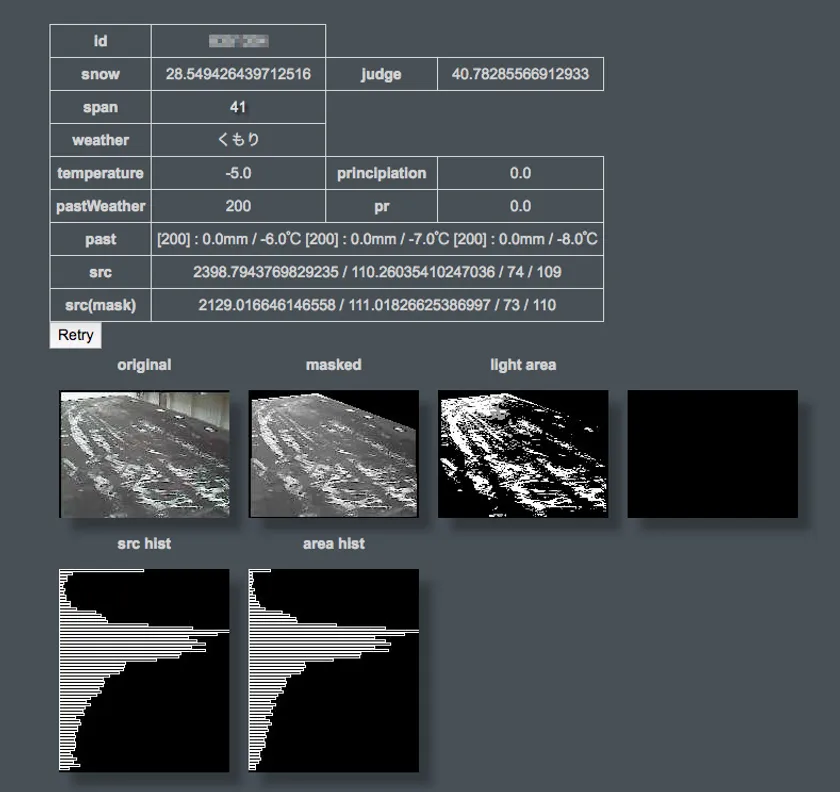Screen dimensions: 840x792
Task: Open the original road camera image
Action: coord(145,453)
